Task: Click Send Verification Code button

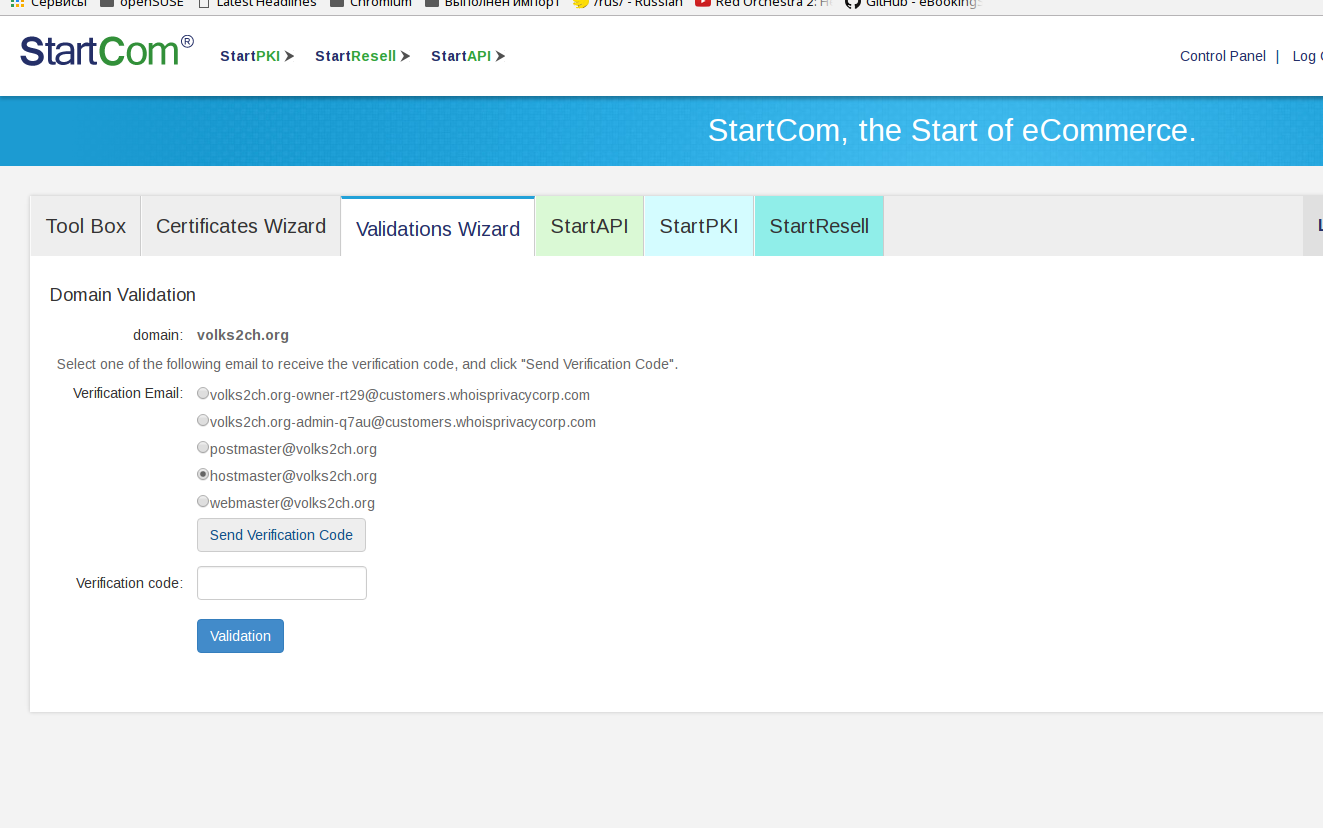Action: (x=281, y=535)
